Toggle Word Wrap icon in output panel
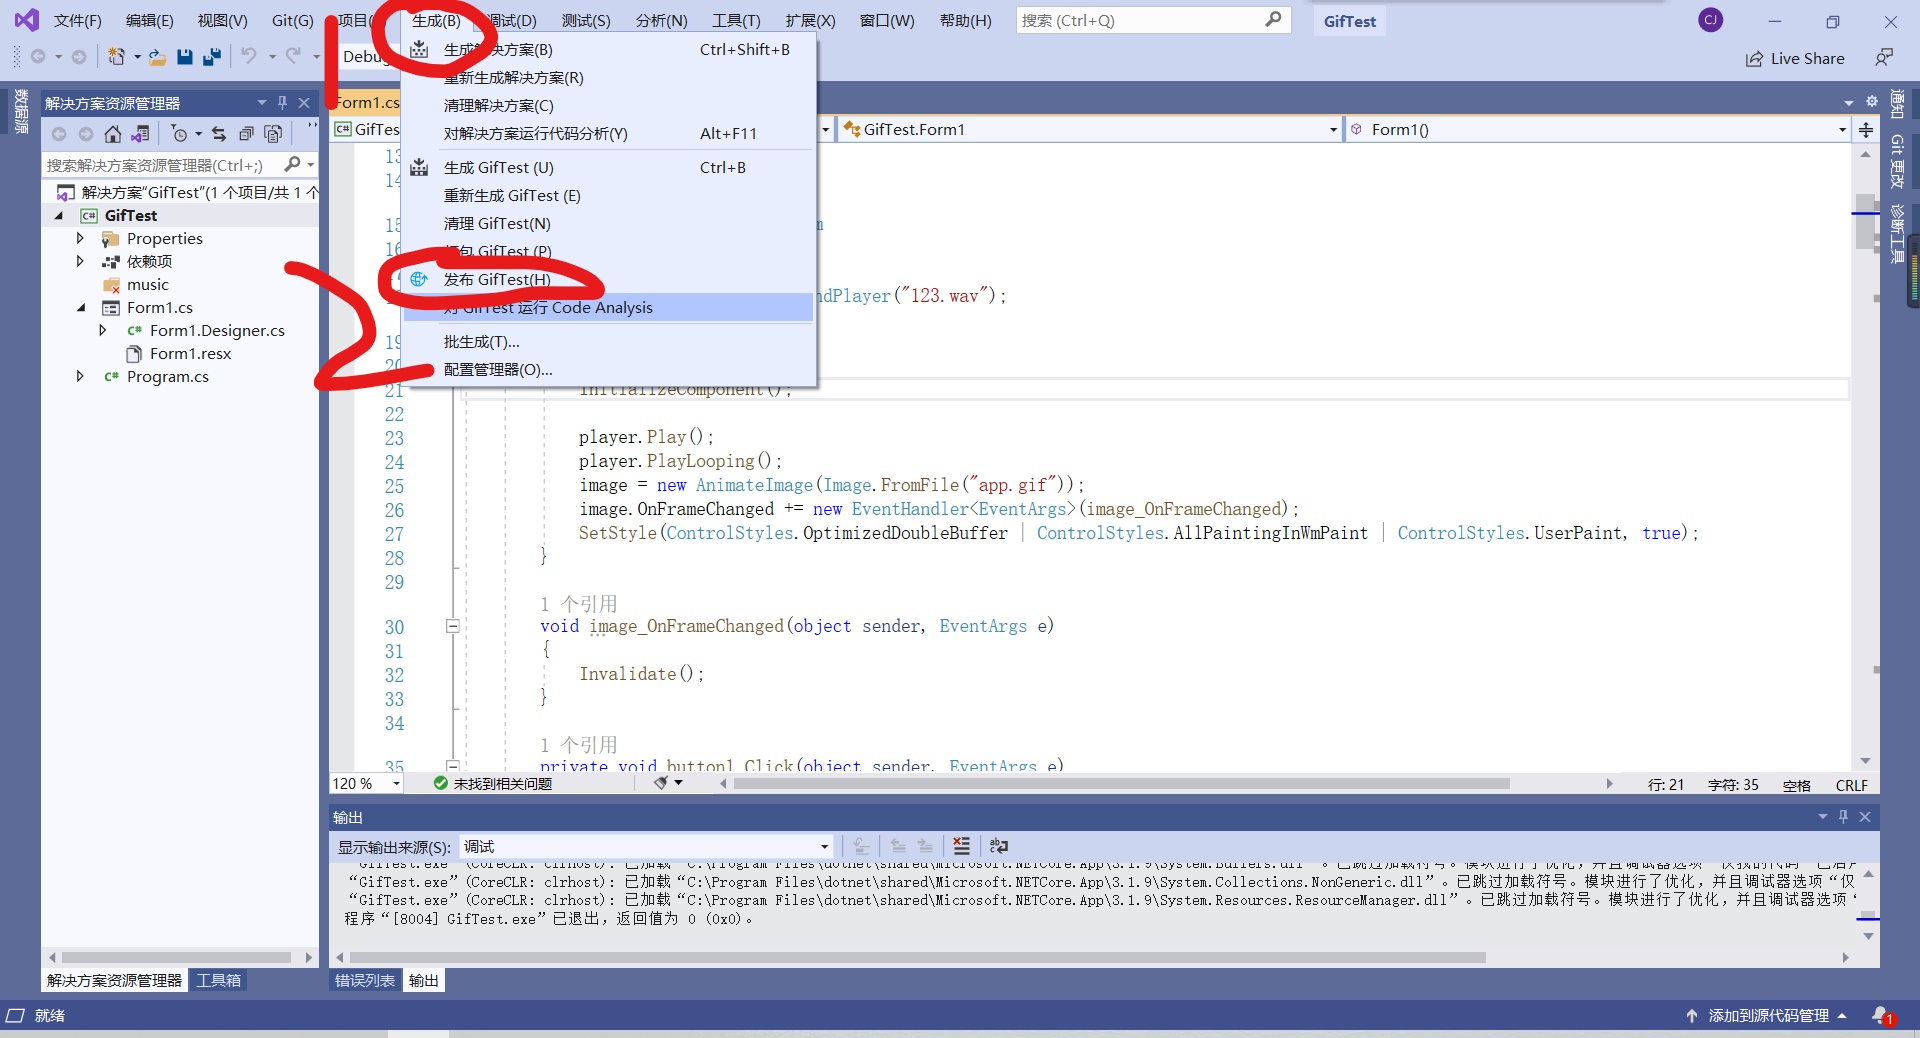Screen dimensions: 1920x1038 (999, 846)
